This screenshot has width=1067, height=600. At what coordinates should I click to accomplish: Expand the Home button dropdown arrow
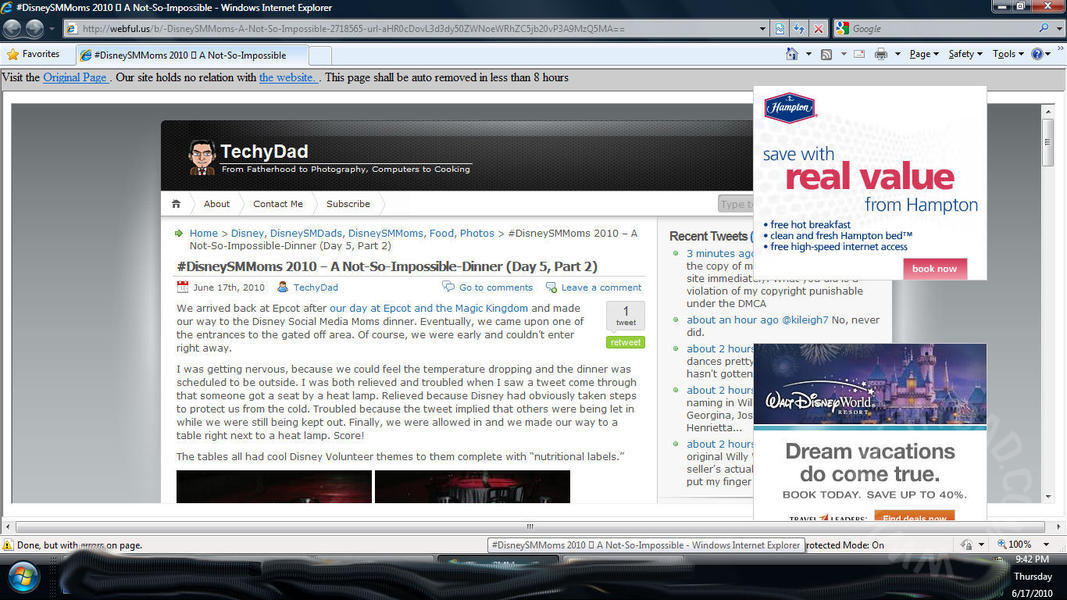(808, 54)
